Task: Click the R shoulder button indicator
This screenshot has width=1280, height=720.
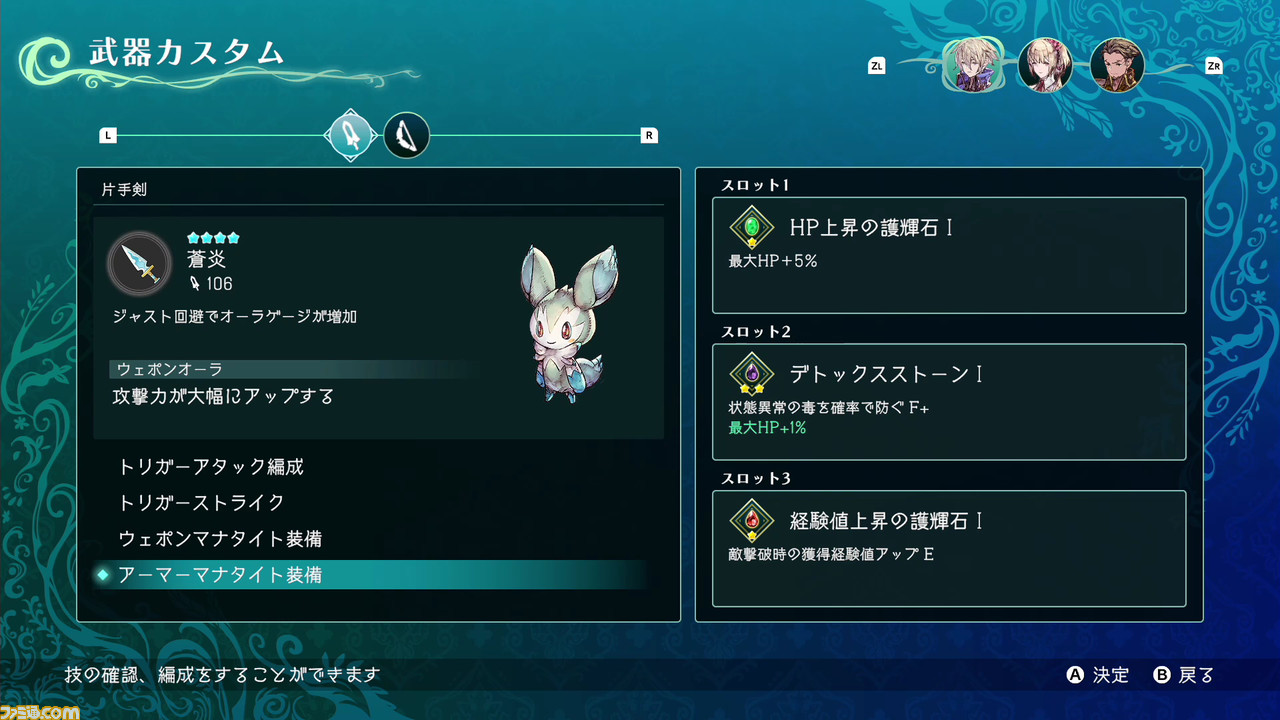Action: point(649,136)
